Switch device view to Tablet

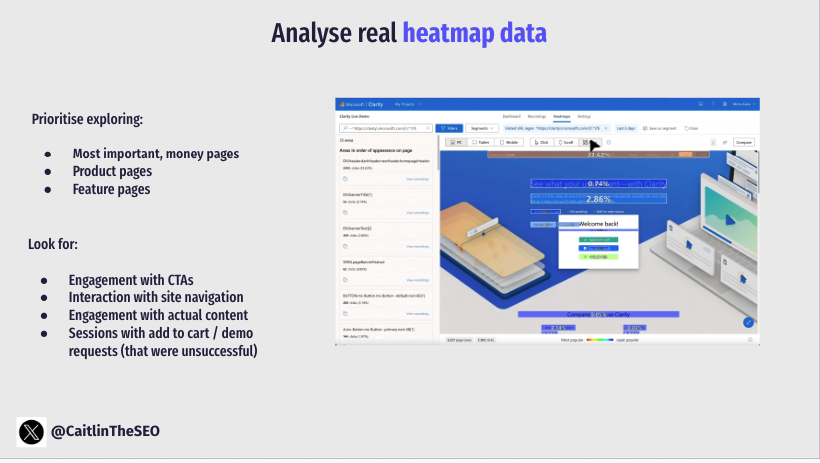pos(481,143)
